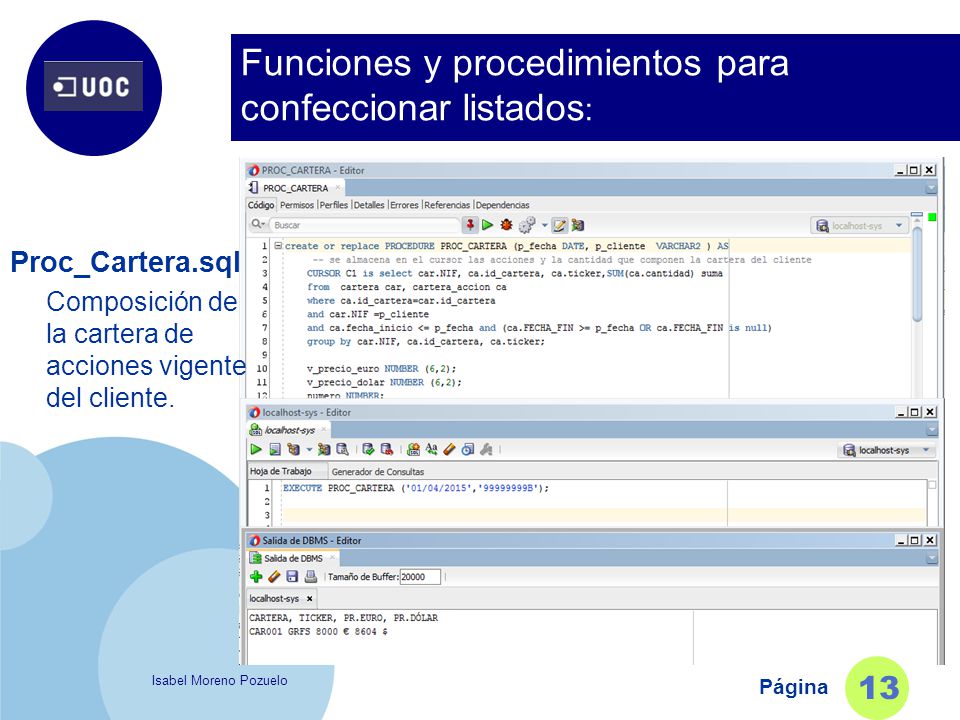This screenshot has height=720, width=960.
Task: Close localhost-sys output tab with x
Action: point(309,599)
